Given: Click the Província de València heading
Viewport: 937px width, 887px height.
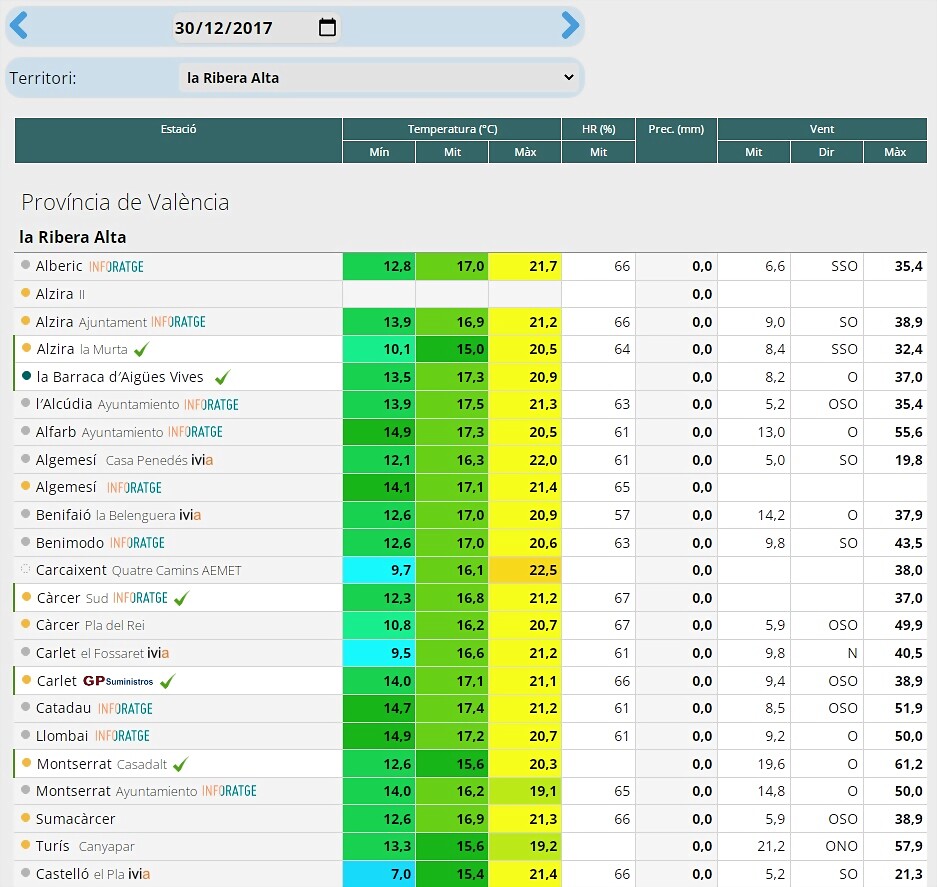Looking at the screenshot, I should pos(125,203).
